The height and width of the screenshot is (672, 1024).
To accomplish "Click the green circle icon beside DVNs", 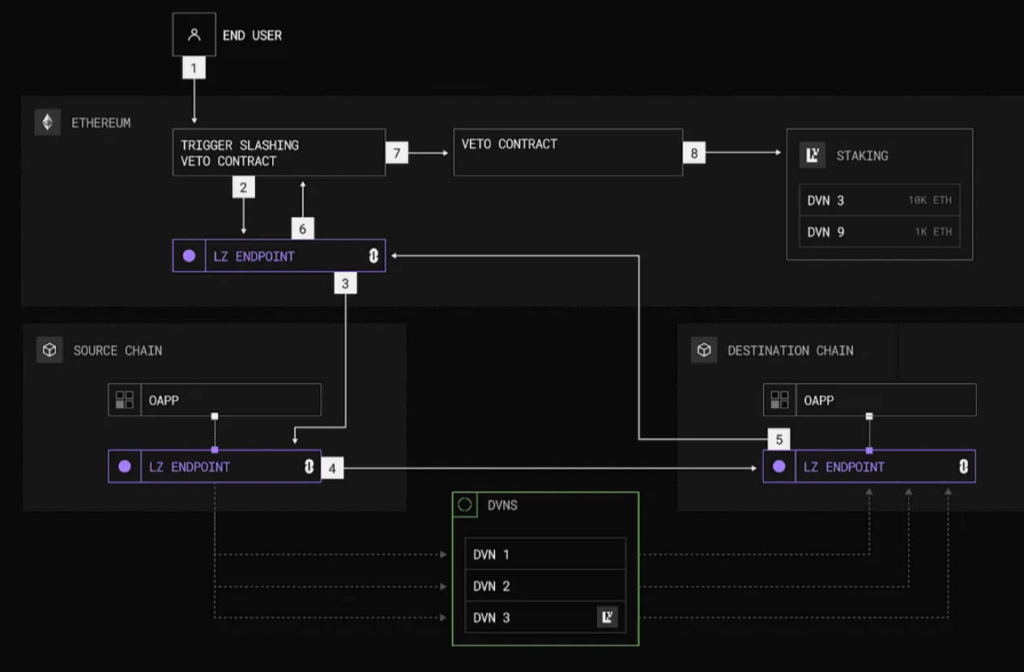I will [464, 505].
